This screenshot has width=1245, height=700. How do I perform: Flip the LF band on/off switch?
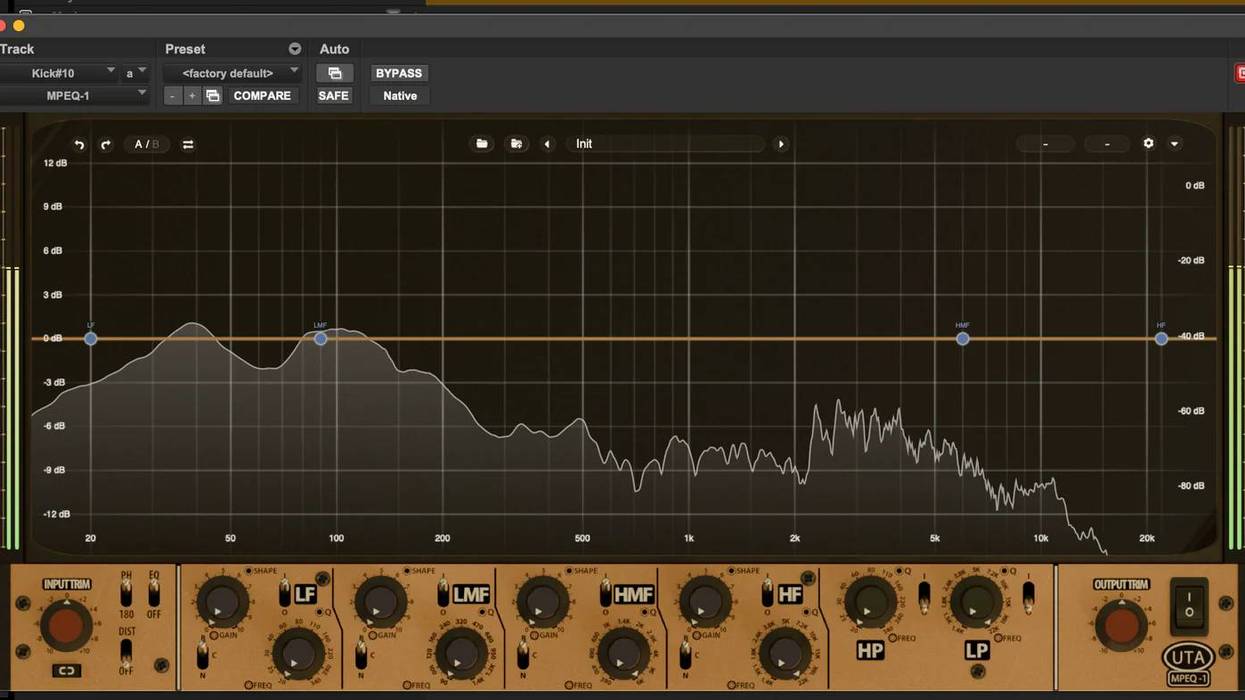[x=284, y=593]
